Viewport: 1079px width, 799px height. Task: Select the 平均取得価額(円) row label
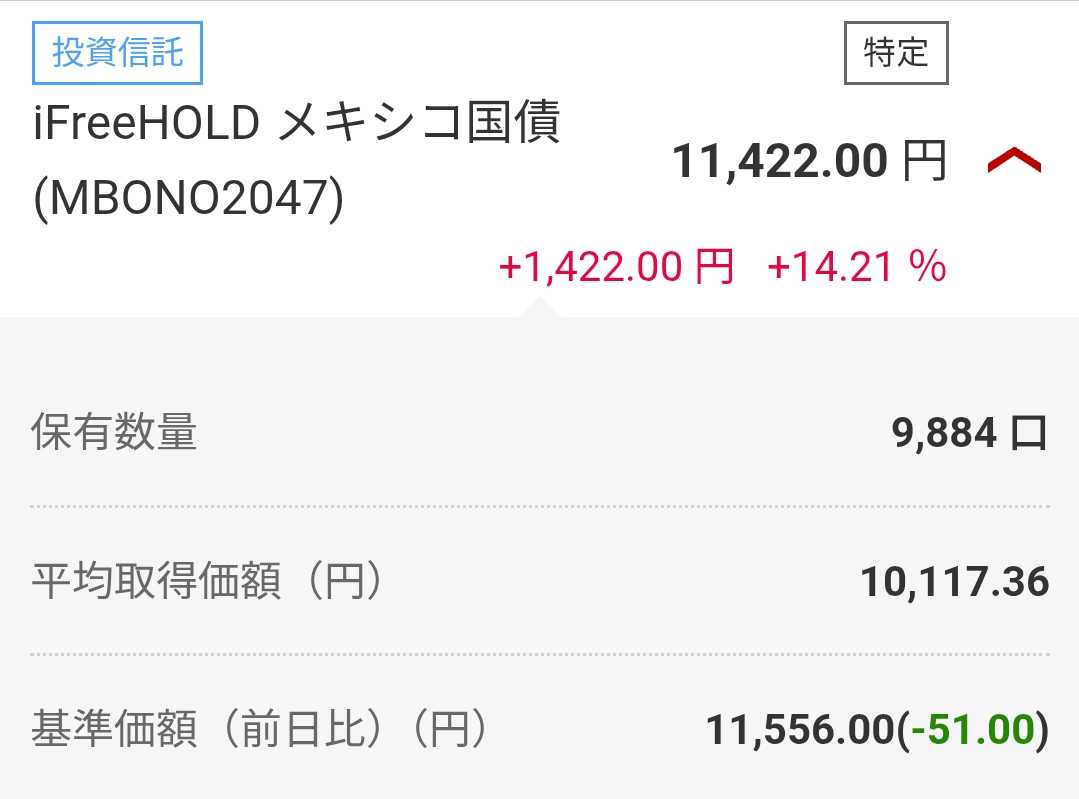207,582
